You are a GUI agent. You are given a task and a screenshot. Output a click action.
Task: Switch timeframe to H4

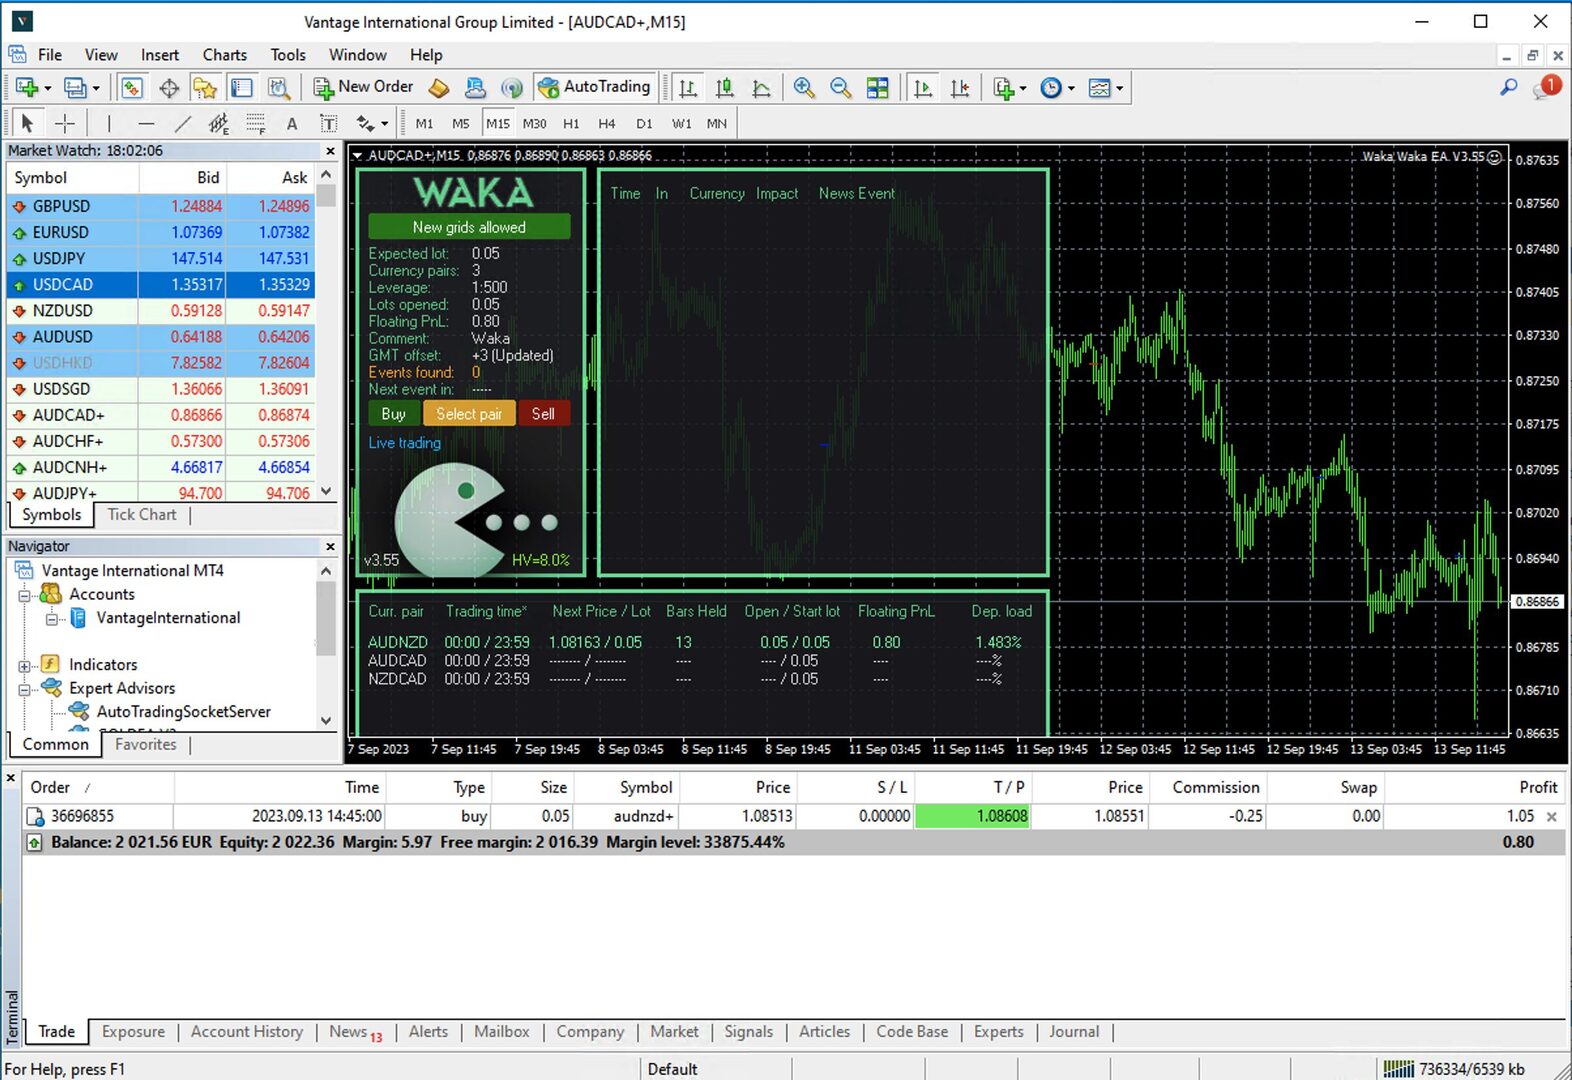pyautogui.click(x=607, y=124)
